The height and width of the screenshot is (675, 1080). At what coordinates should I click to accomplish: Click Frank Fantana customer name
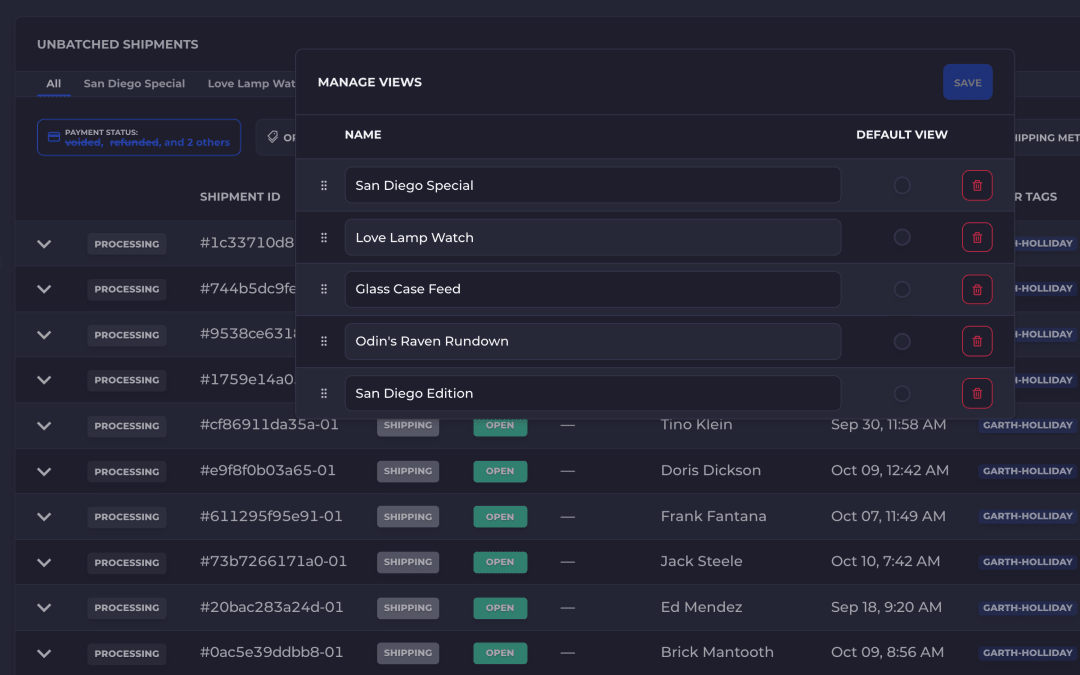click(x=714, y=516)
